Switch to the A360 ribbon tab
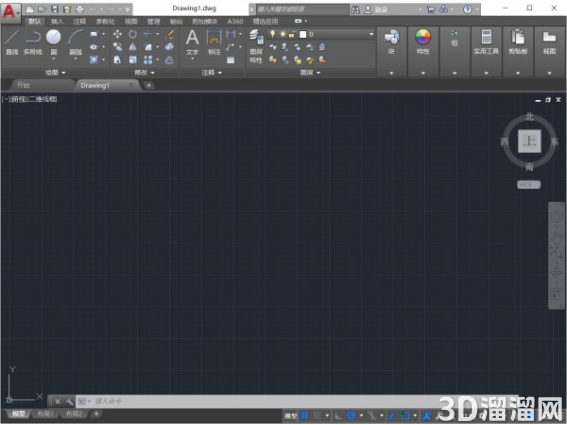The image size is (567, 425). pyautogui.click(x=235, y=21)
